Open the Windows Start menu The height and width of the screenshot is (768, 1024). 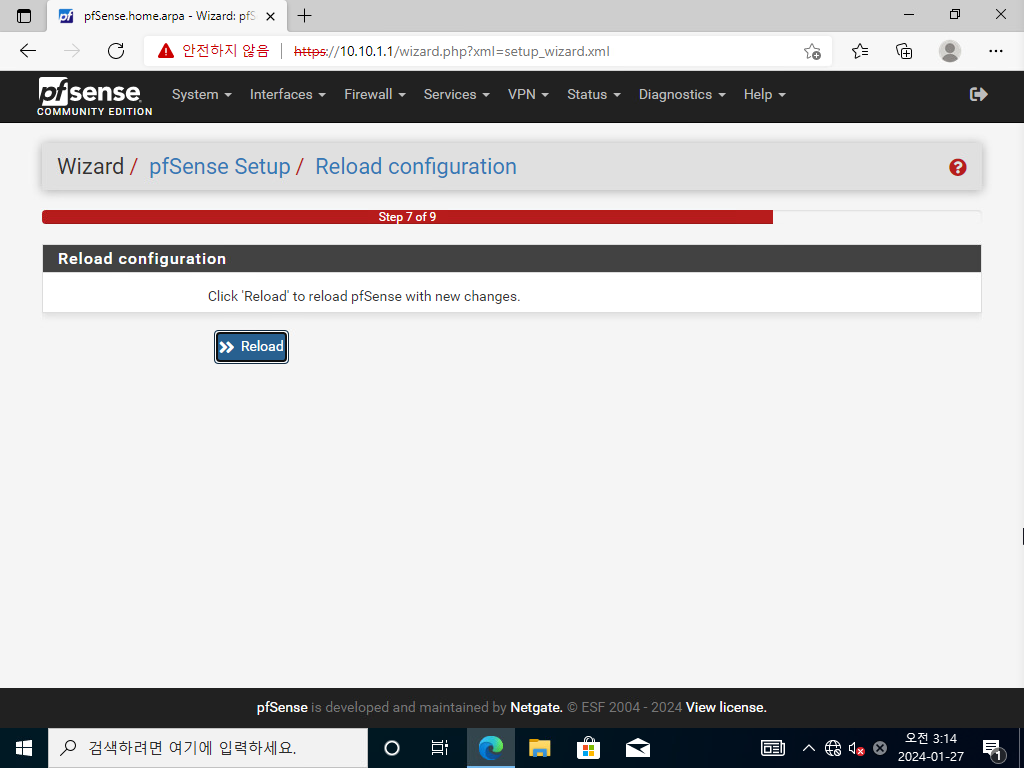pos(24,748)
